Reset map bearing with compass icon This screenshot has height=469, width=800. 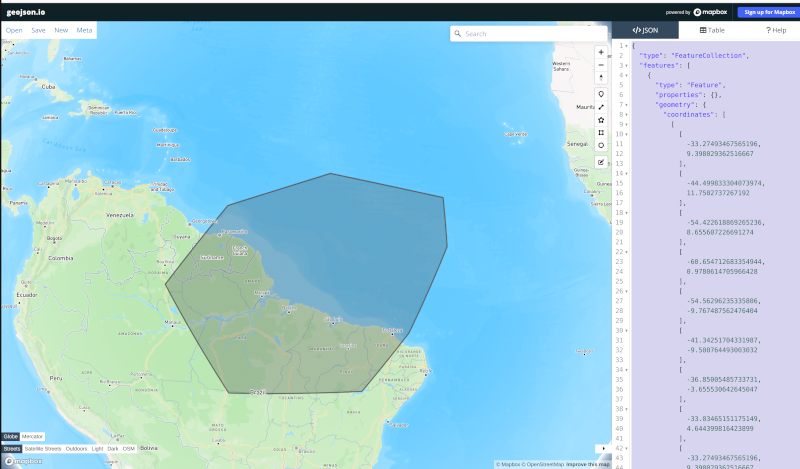point(601,78)
